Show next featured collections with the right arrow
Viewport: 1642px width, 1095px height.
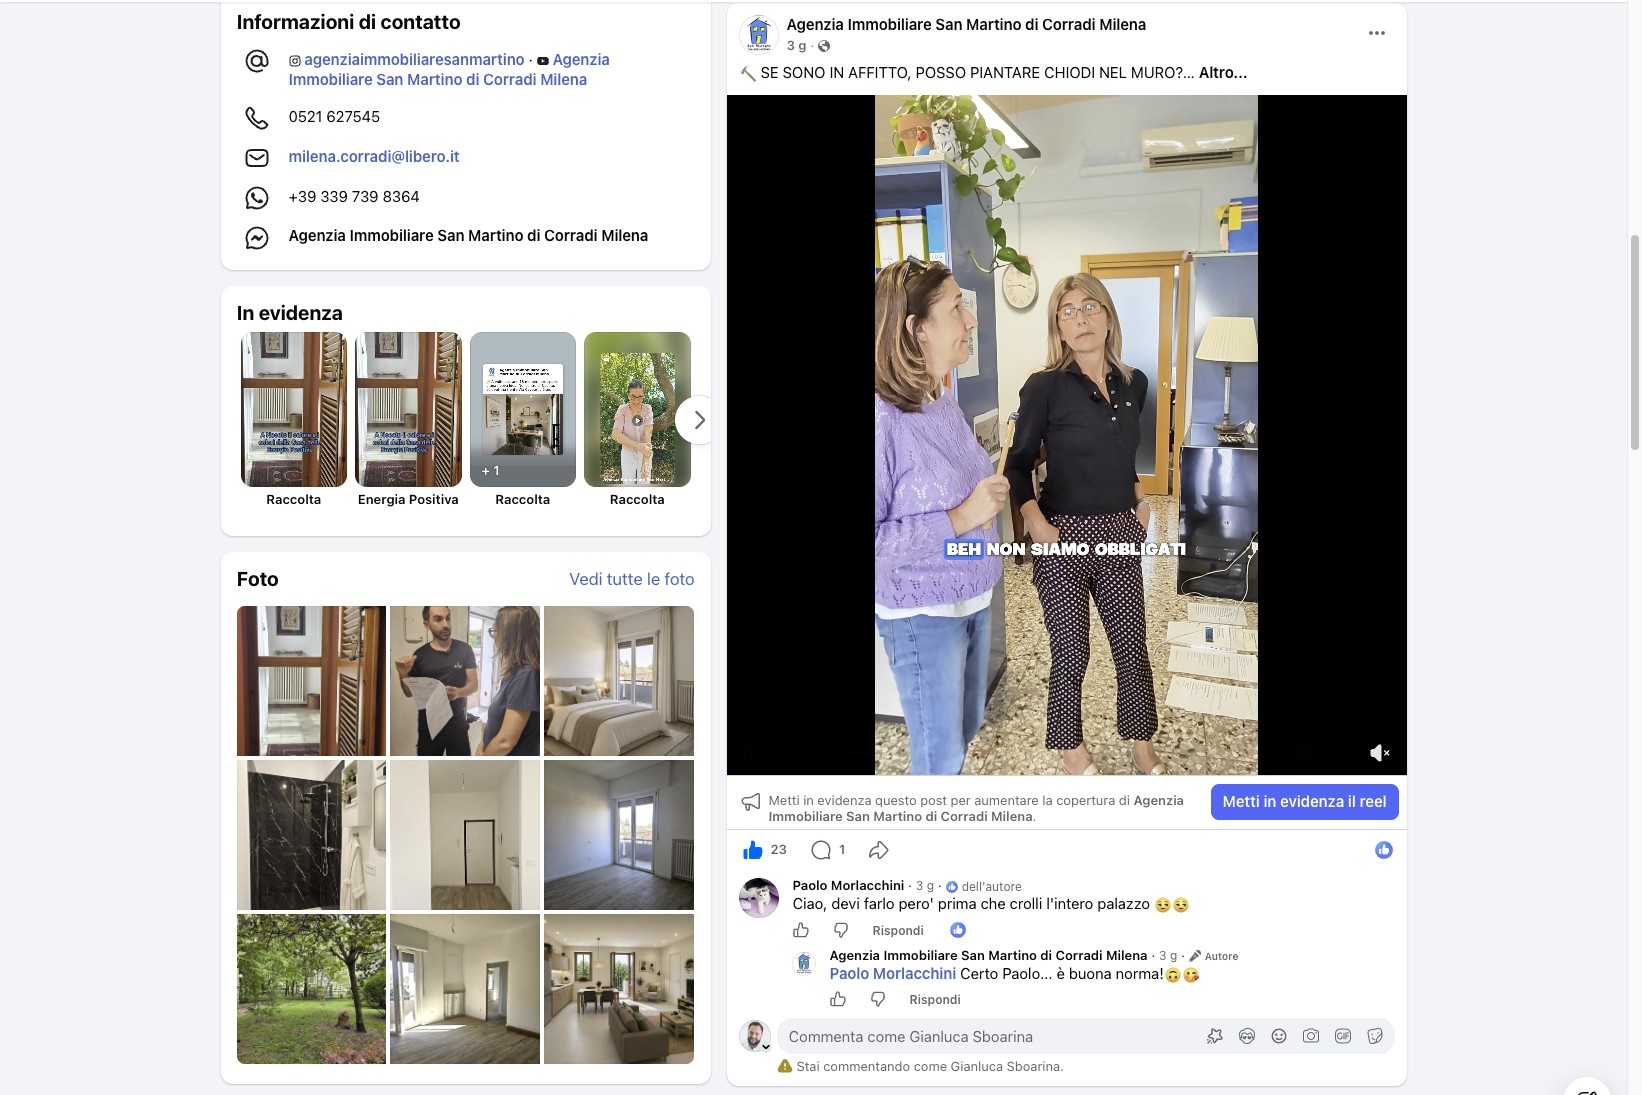[x=699, y=420]
